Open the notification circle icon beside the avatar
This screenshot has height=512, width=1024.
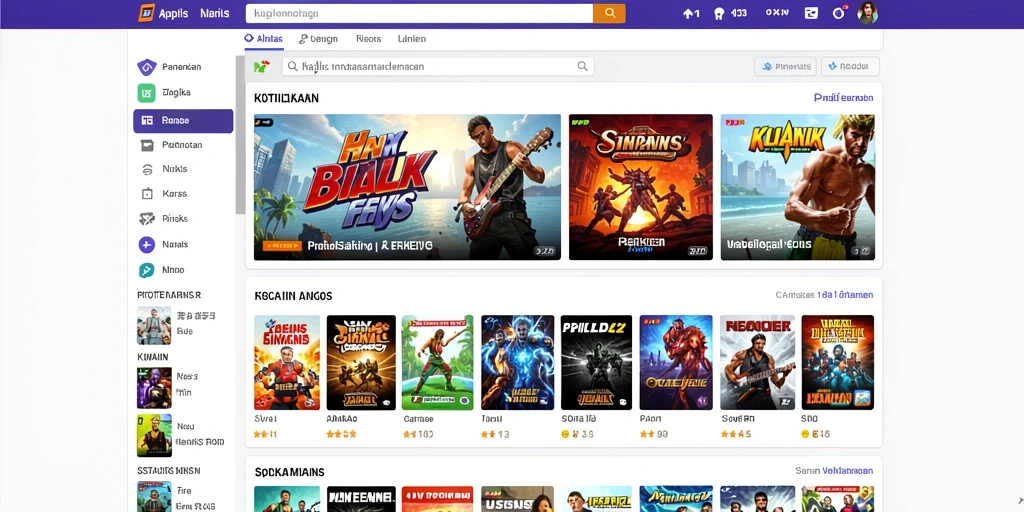coord(839,13)
